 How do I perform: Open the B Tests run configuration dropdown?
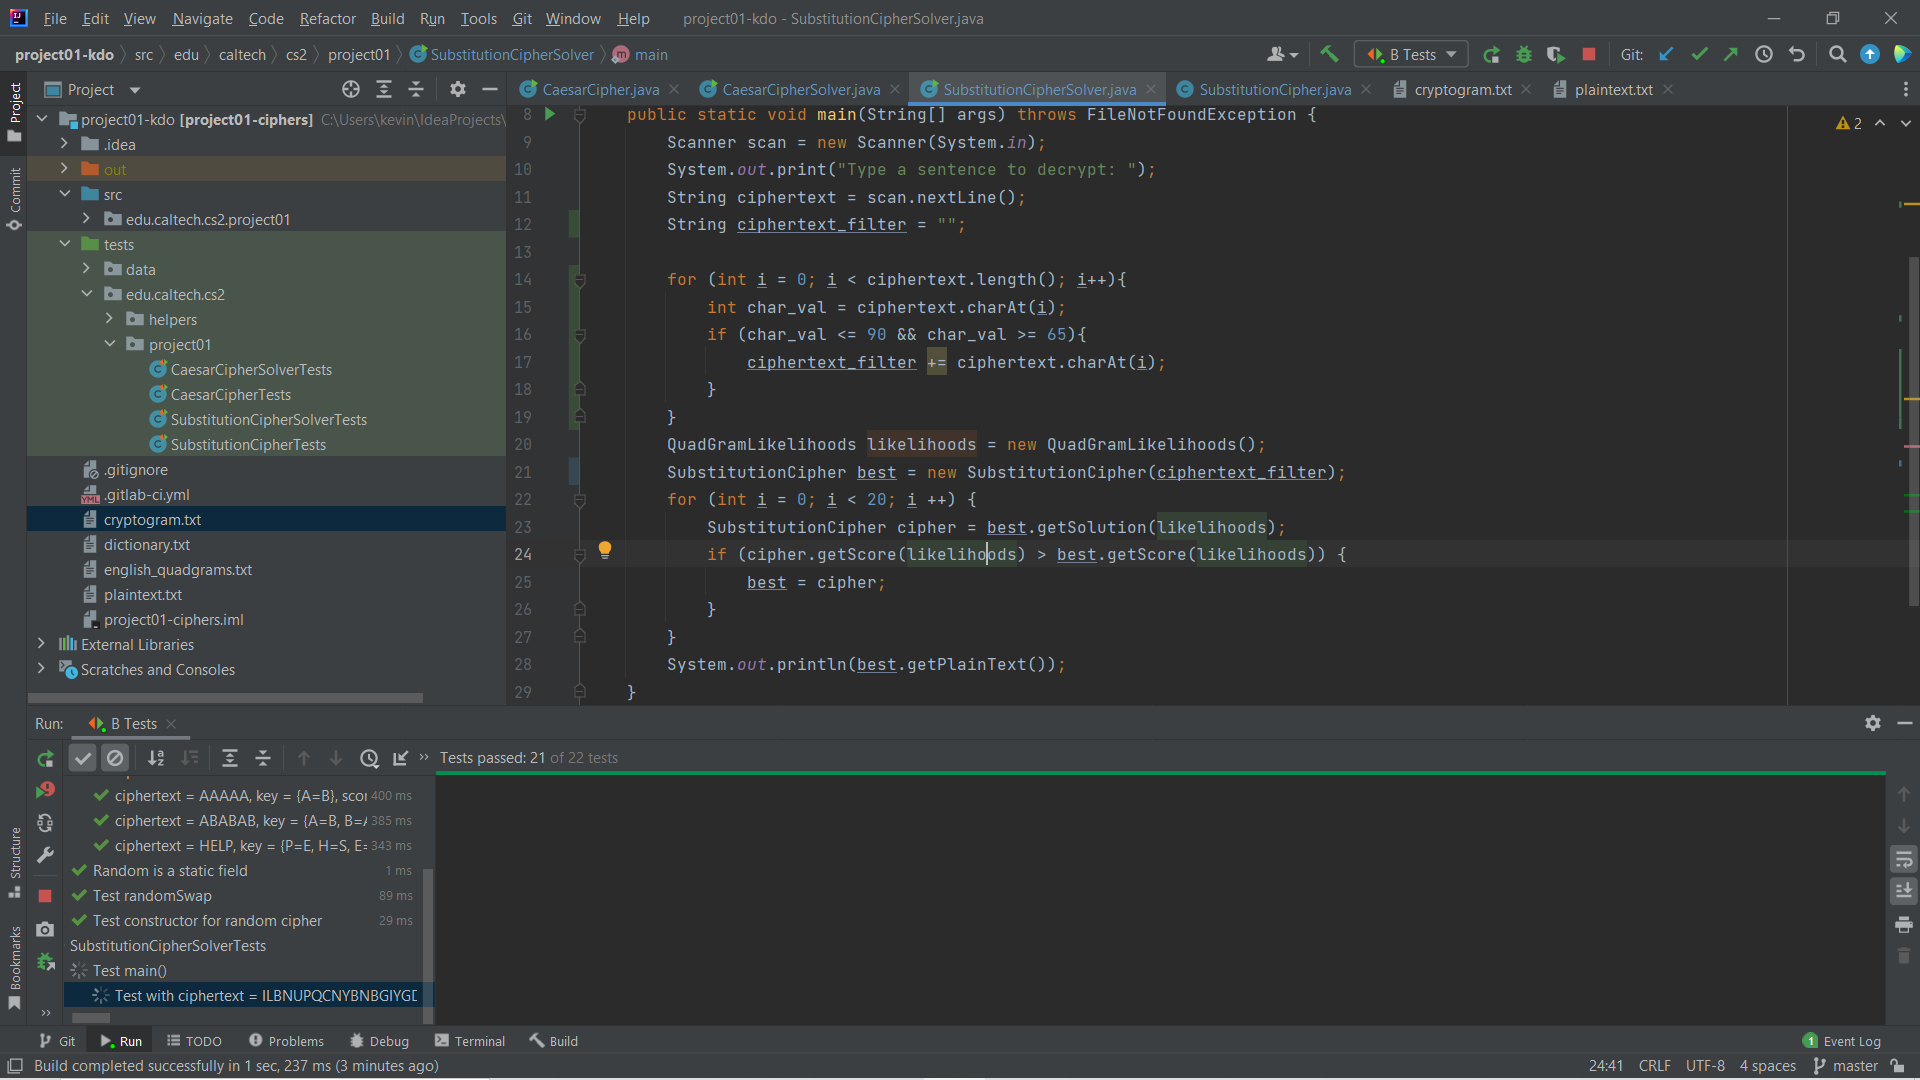point(1411,54)
